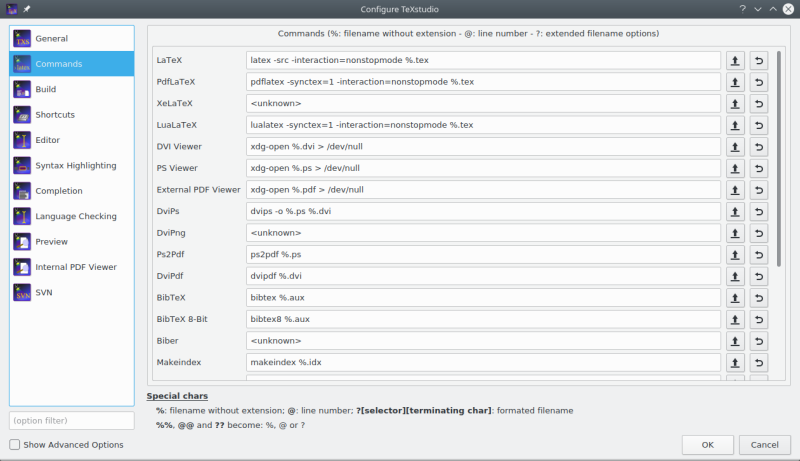Browse for DviPng executable
800x461 pixels.
click(735, 233)
